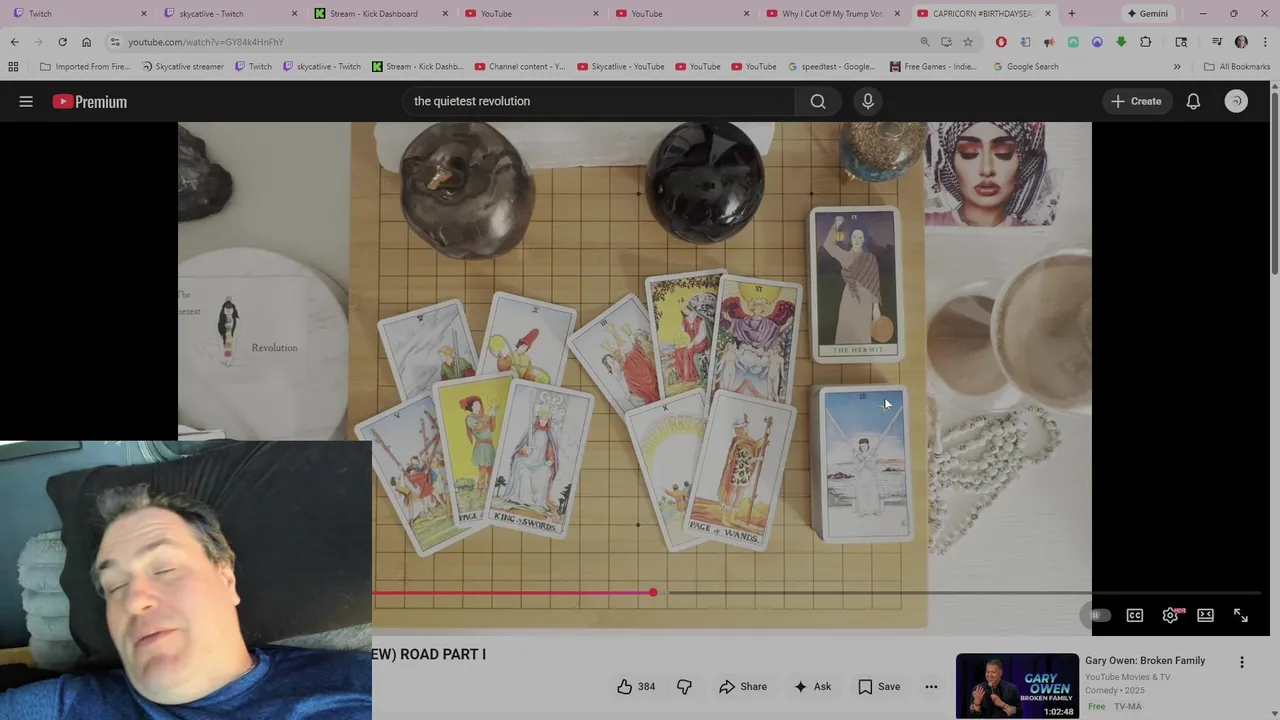This screenshot has width=1280, height=720.
Task: Open the blue translate-style extension icon
Action: pos(1025,42)
